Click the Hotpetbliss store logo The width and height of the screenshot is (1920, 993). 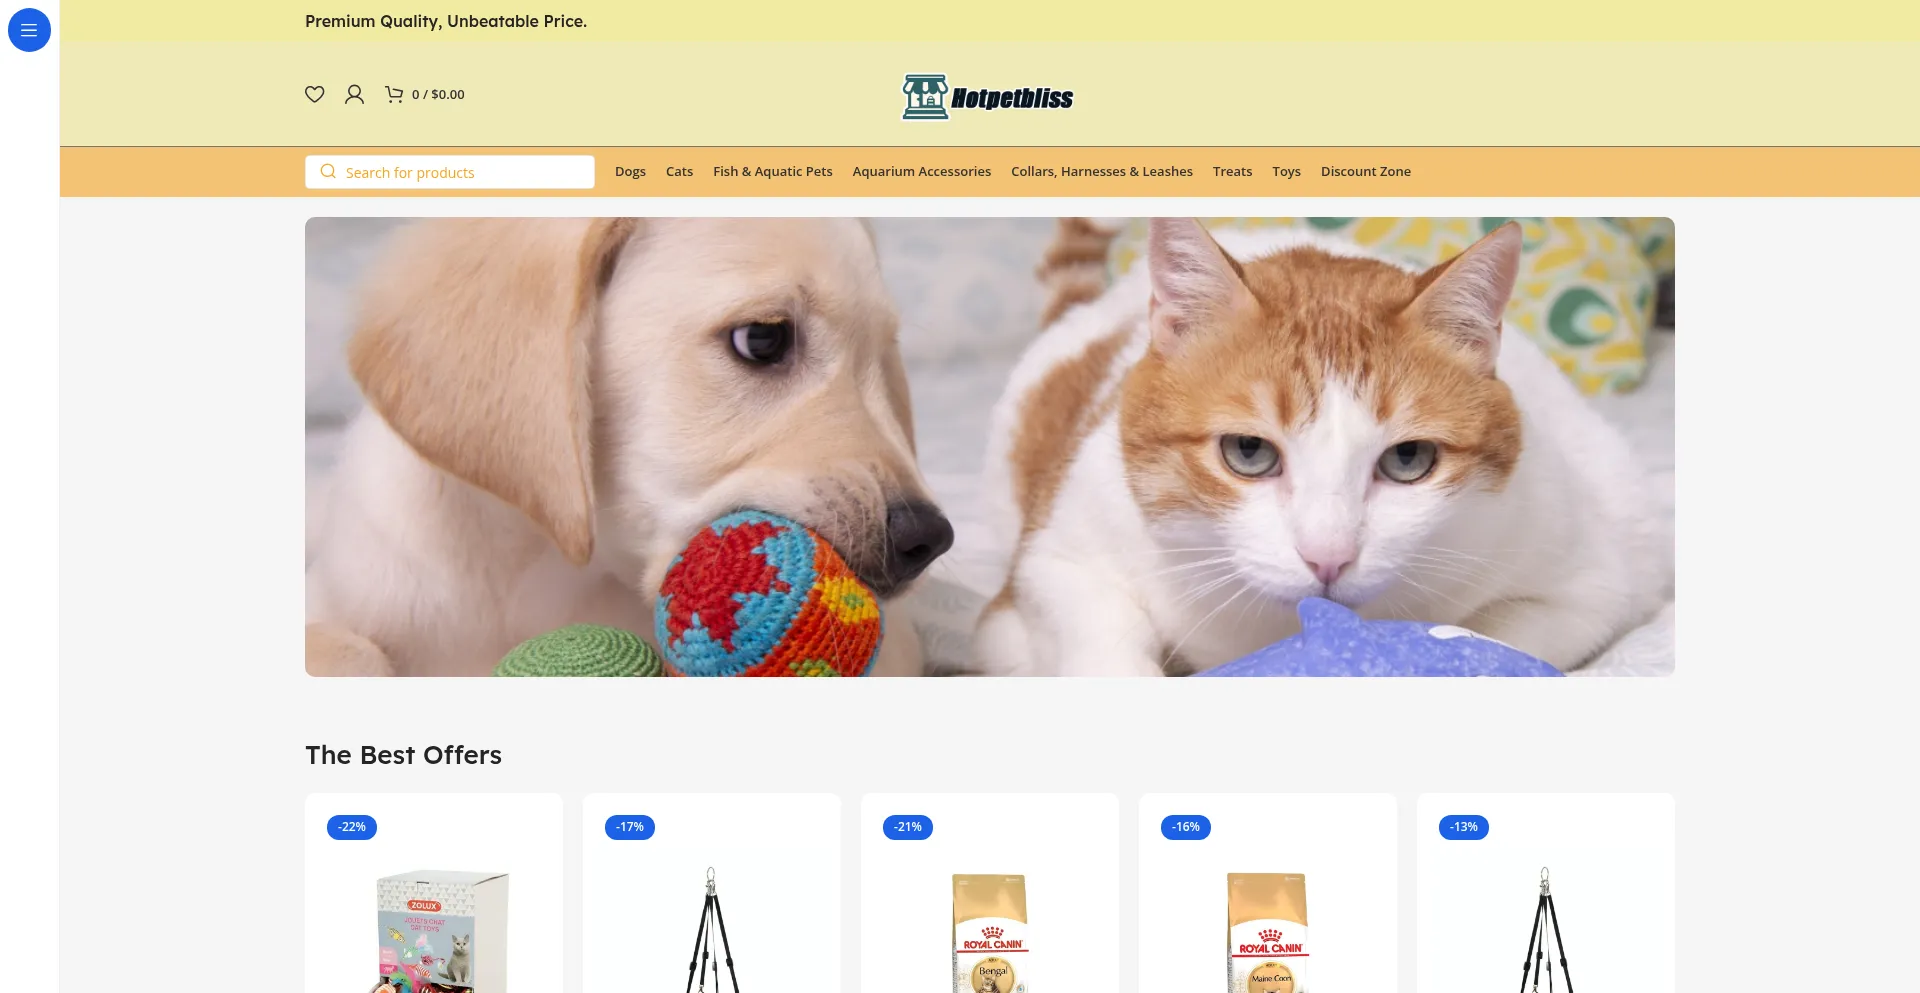pyautogui.click(x=988, y=97)
